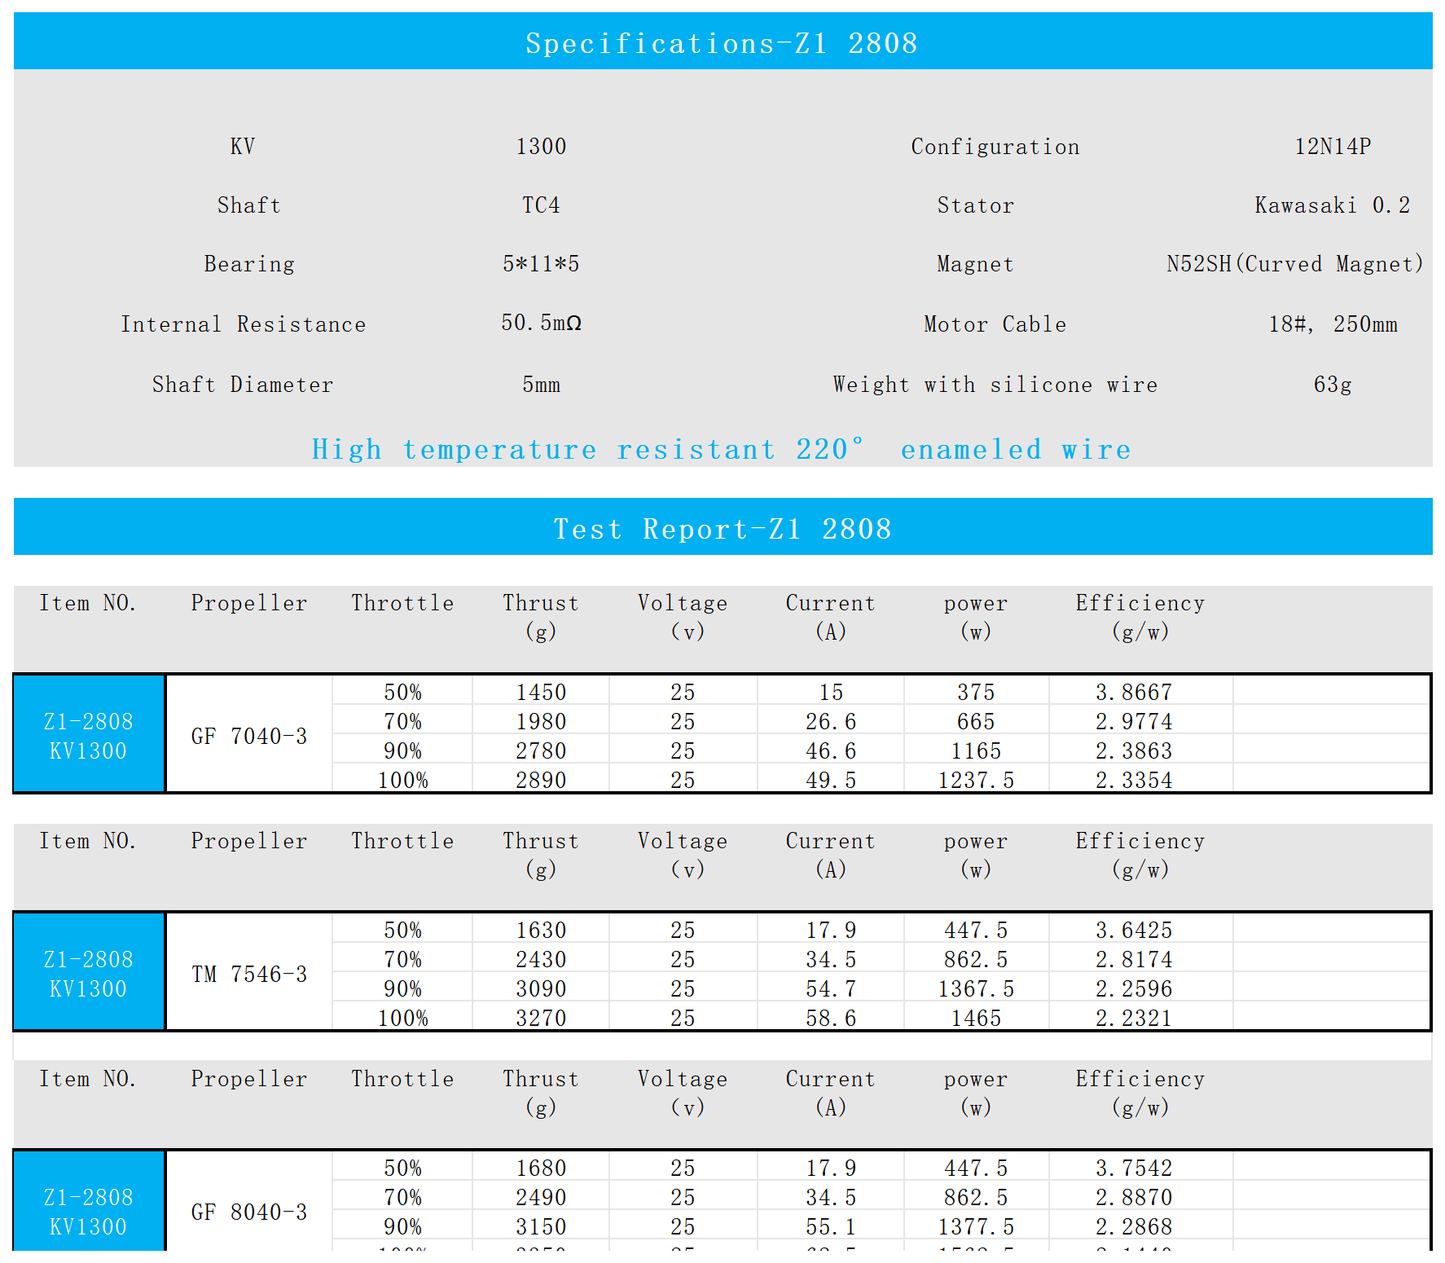Screen dimensions: 1445x1263
Task: Select the thrust value 3270
Action: [541, 1018]
